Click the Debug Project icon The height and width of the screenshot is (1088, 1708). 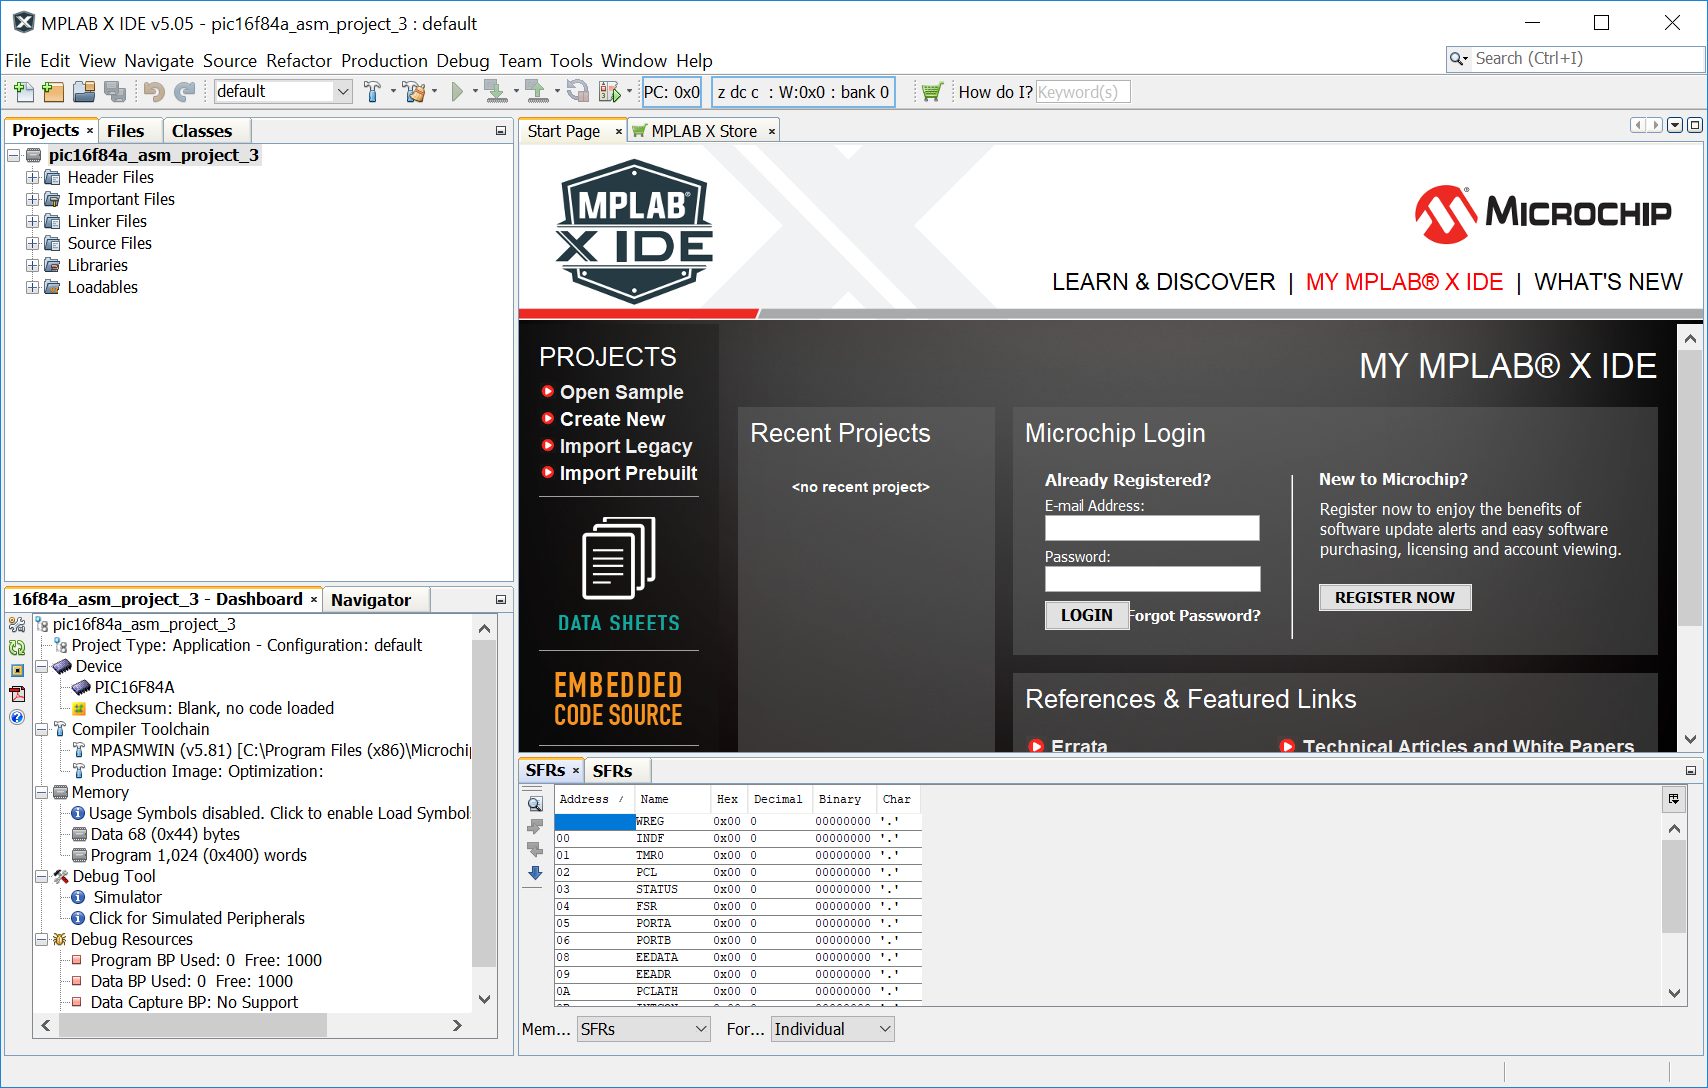tap(609, 92)
